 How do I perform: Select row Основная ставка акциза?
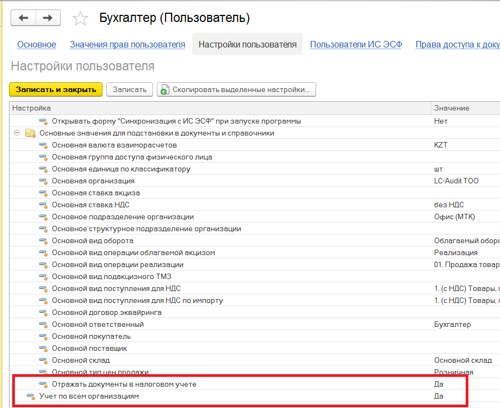click(x=255, y=193)
